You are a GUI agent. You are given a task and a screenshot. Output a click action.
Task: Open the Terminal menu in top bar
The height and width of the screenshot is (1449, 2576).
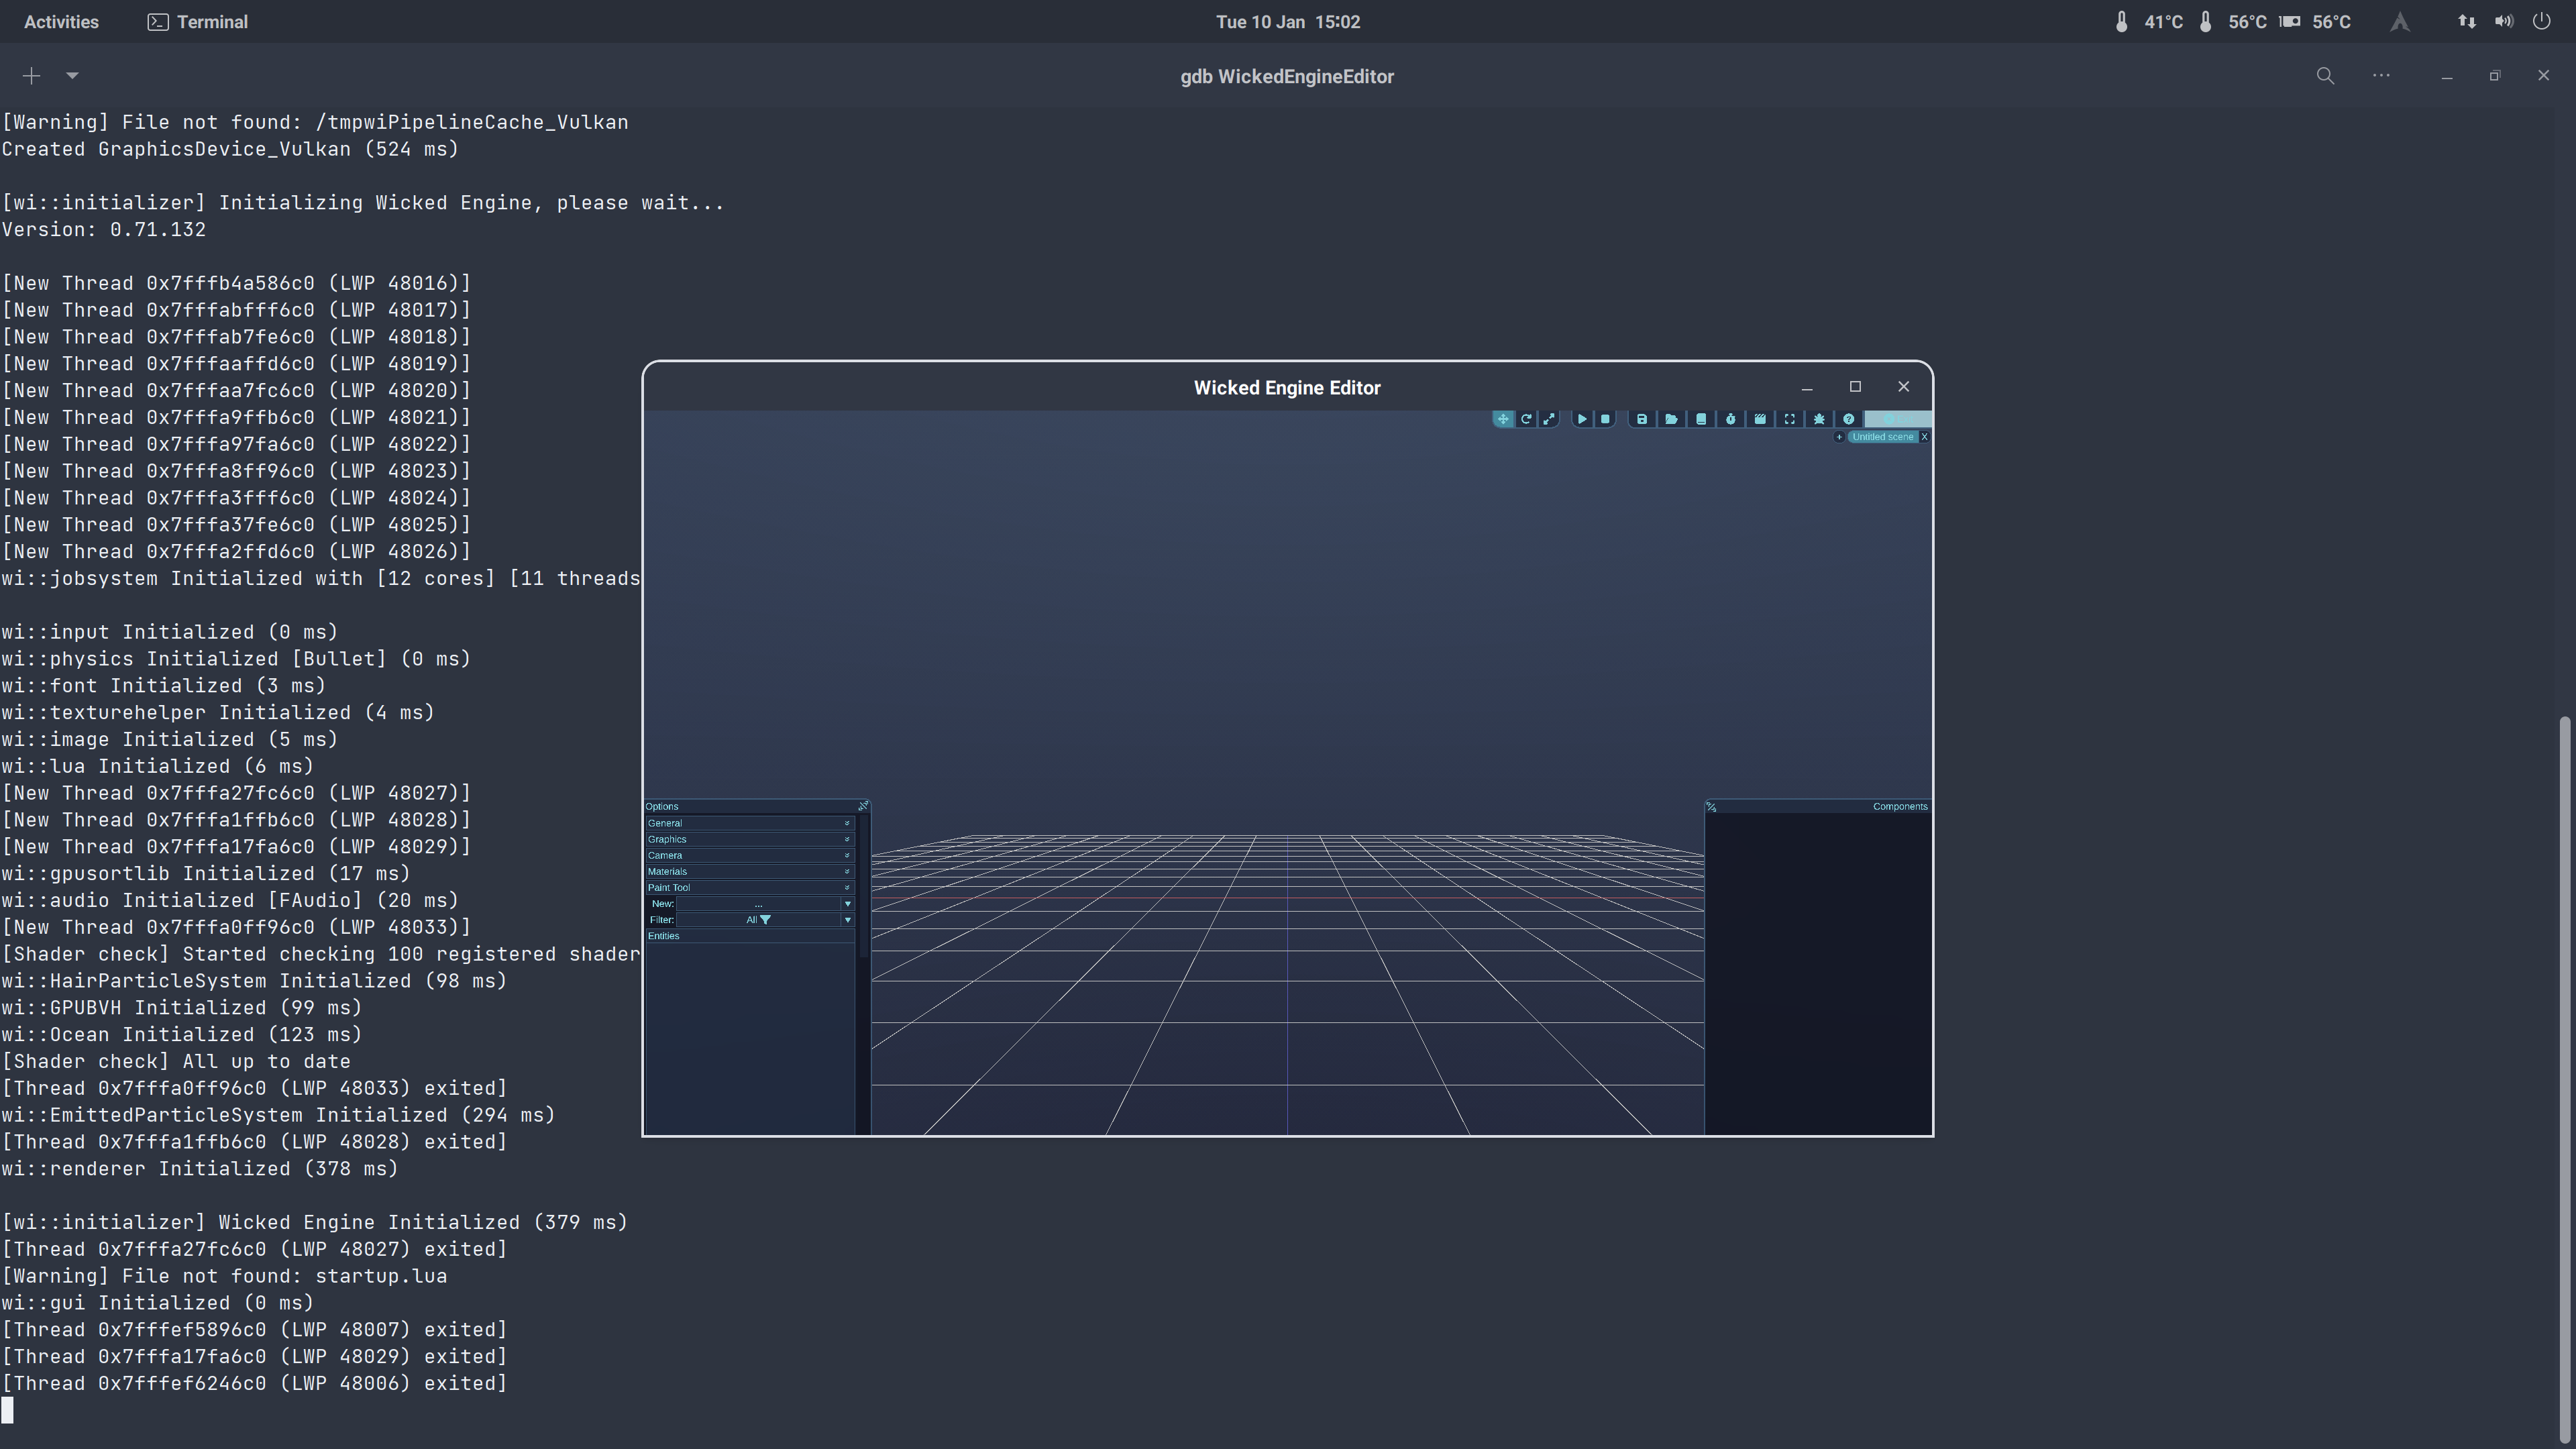[196, 21]
